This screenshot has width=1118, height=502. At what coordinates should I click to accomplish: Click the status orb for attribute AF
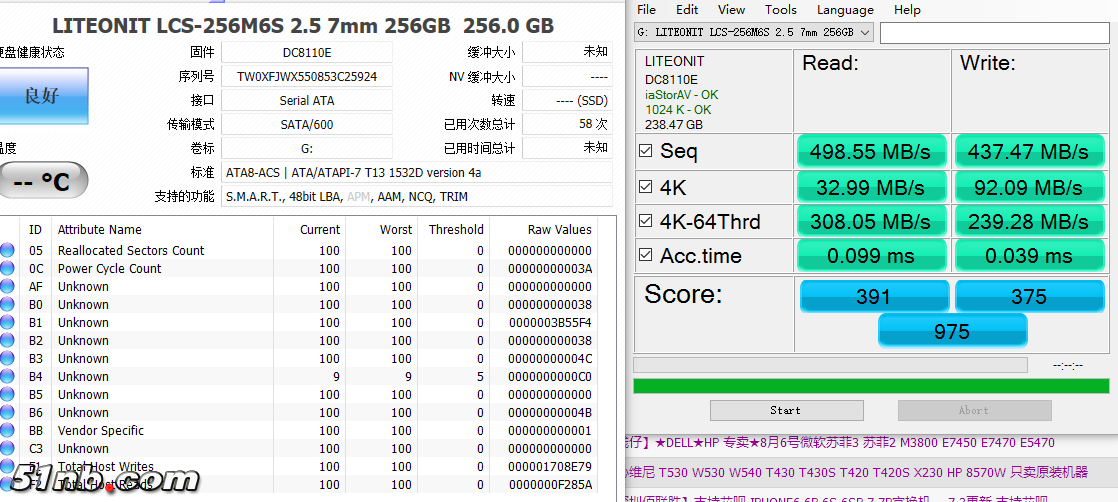point(8,287)
